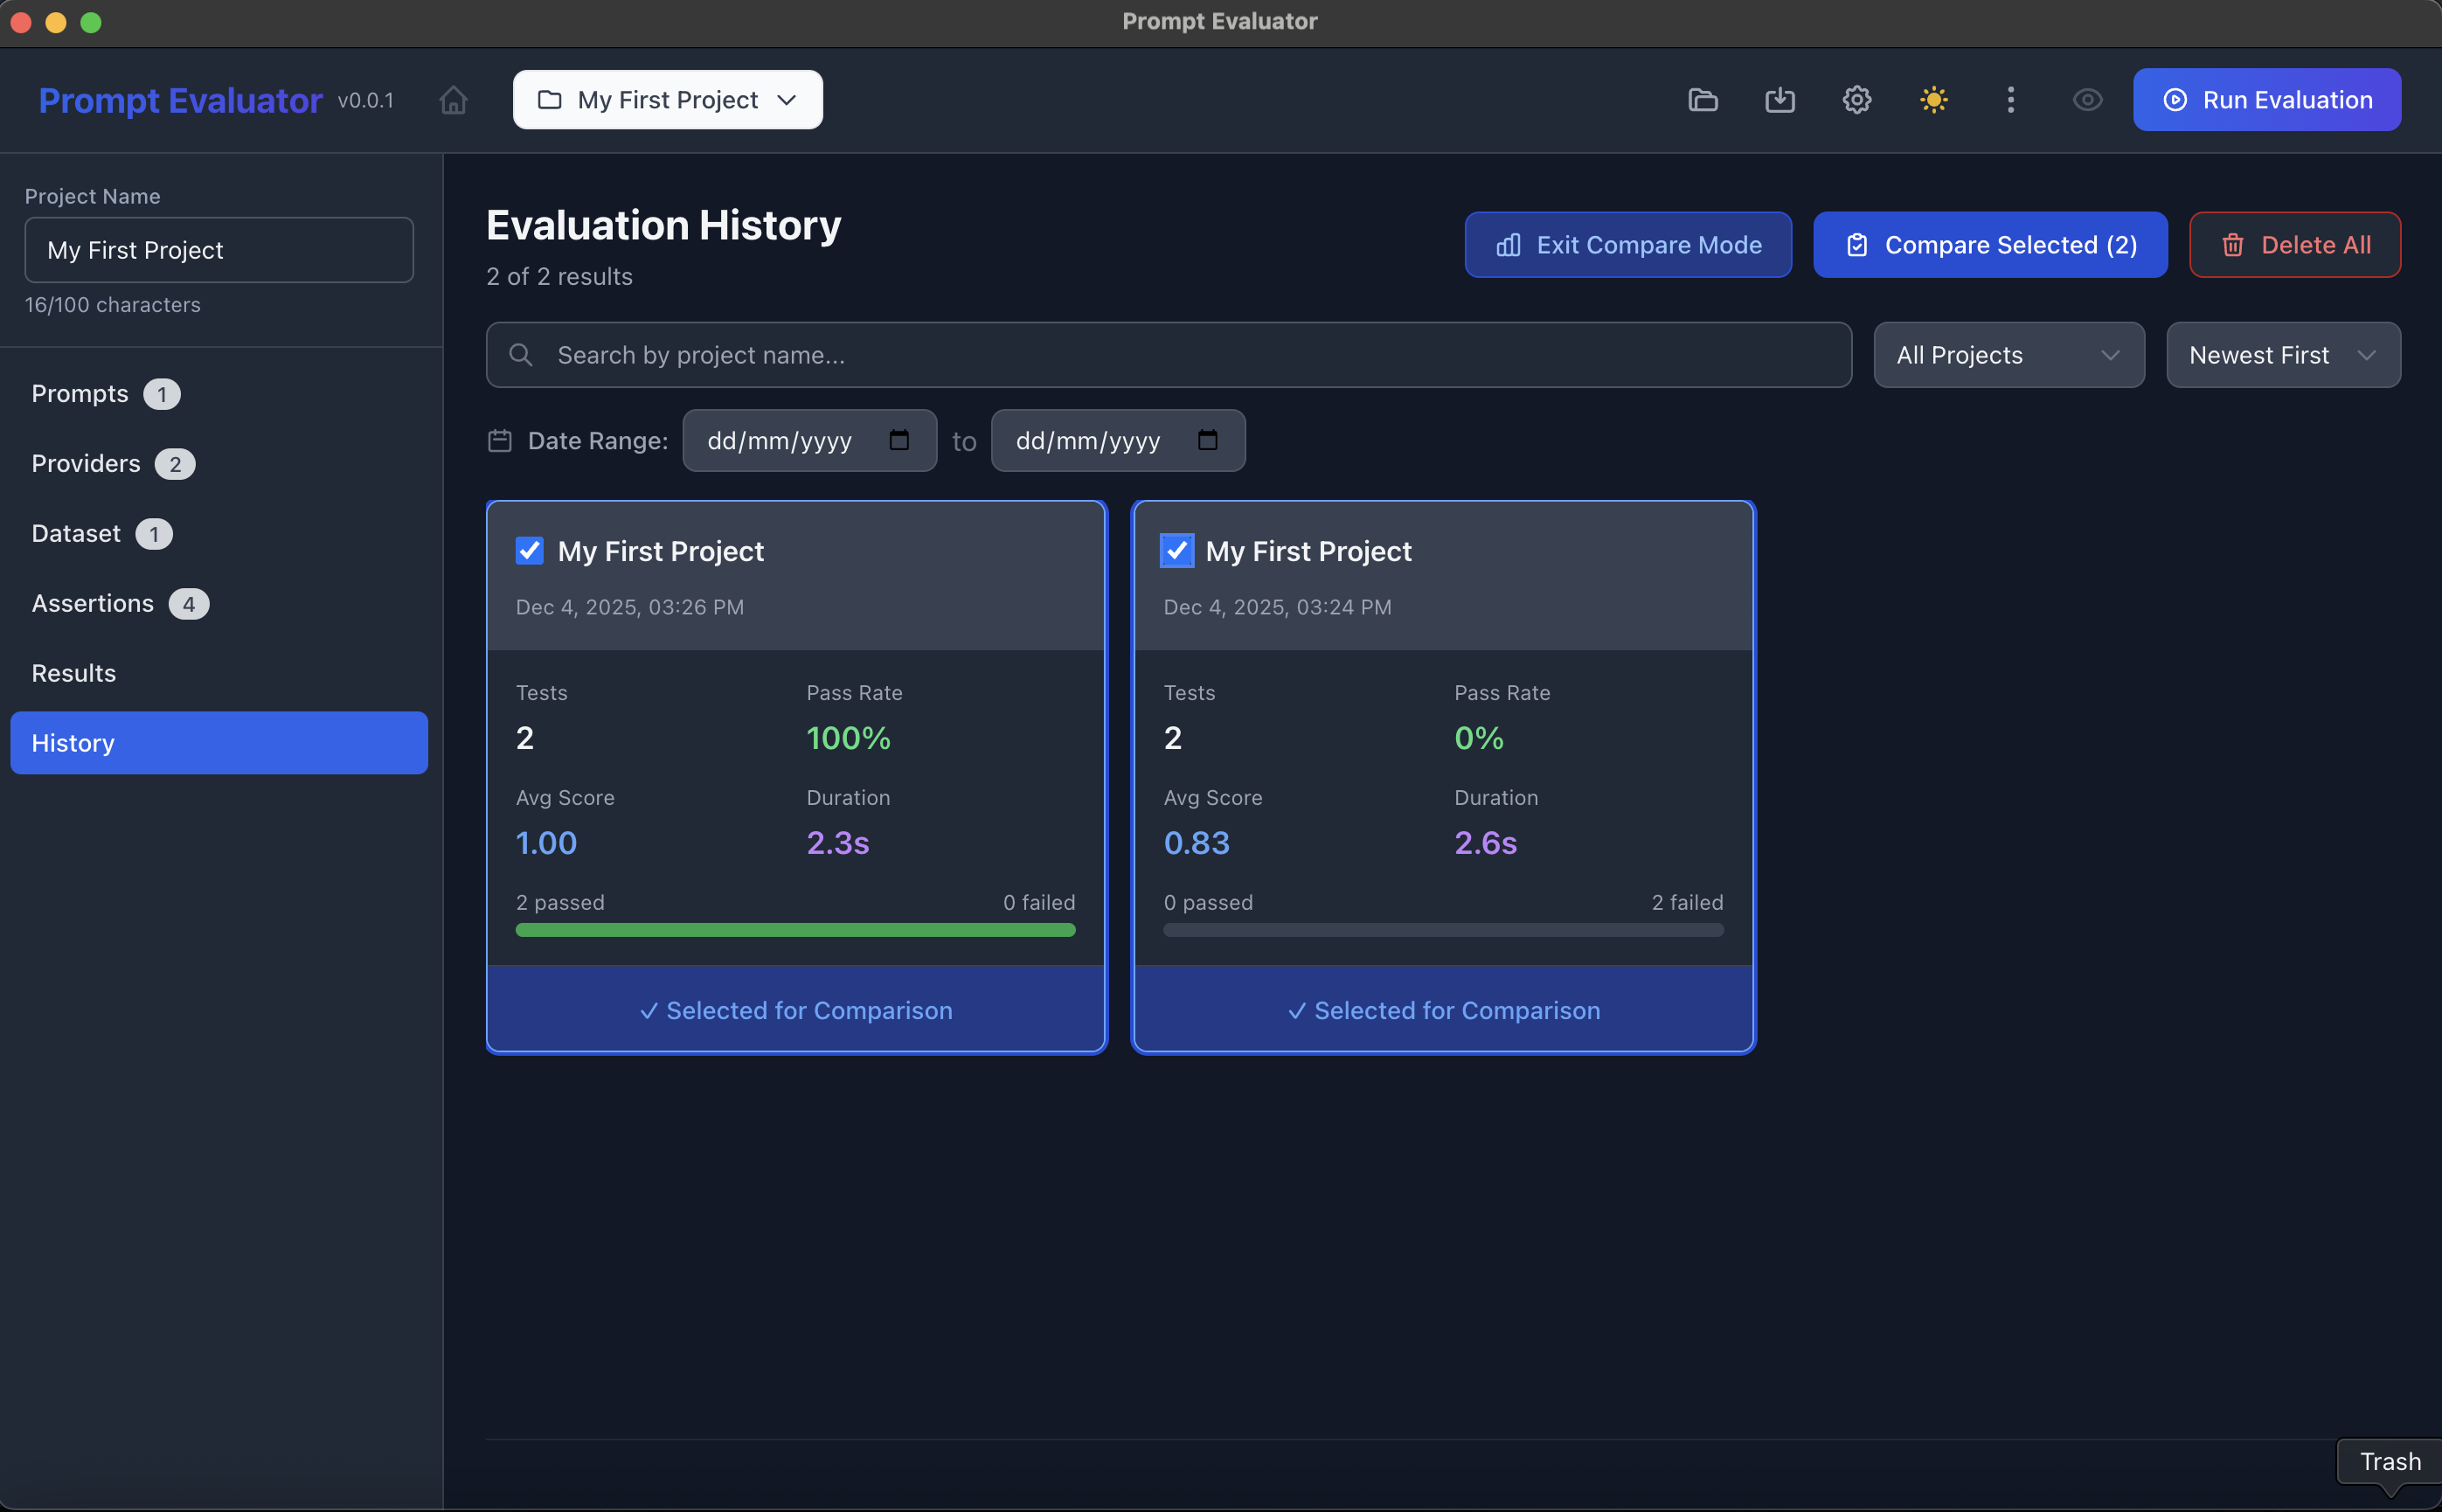The width and height of the screenshot is (2442, 1512).
Task: Uncheck the 03:26 PM evaluation checkbox
Action: point(529,551)
